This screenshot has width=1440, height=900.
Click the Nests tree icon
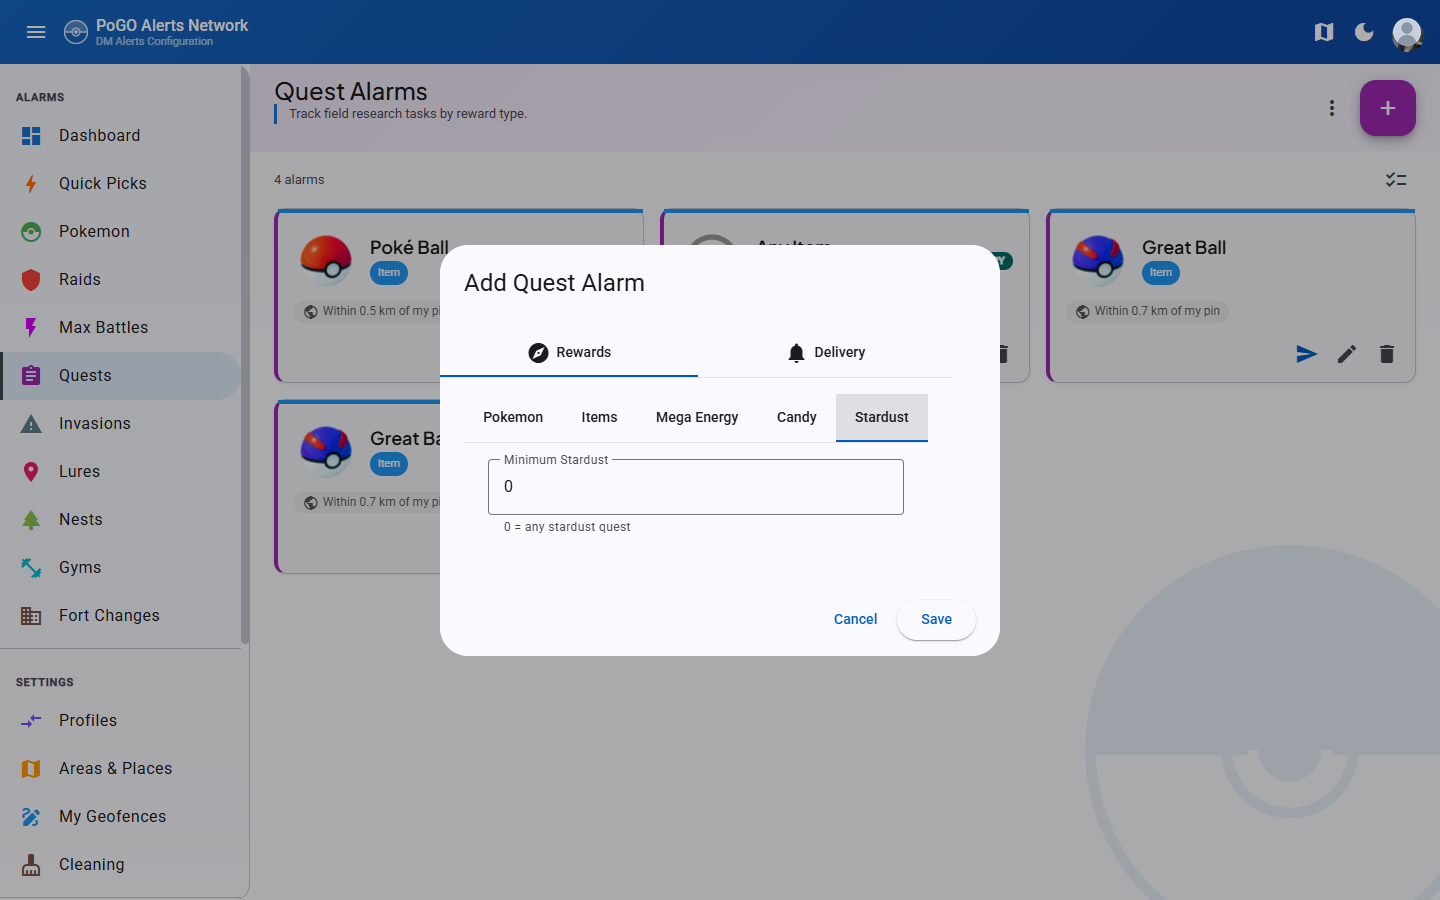[31, 520]
